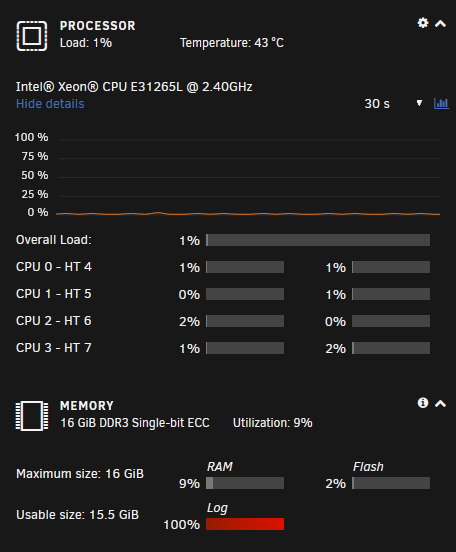Click the 30 s interval value

377,104
